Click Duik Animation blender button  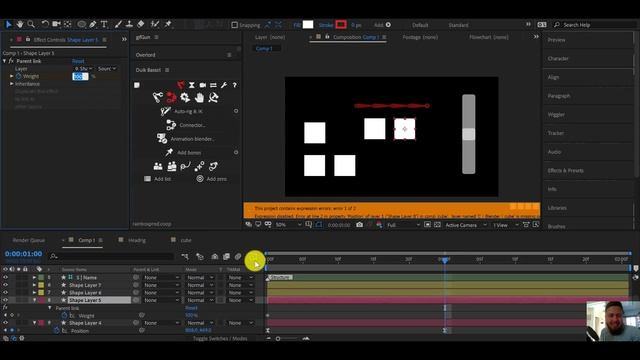click(x=186, y=139)
